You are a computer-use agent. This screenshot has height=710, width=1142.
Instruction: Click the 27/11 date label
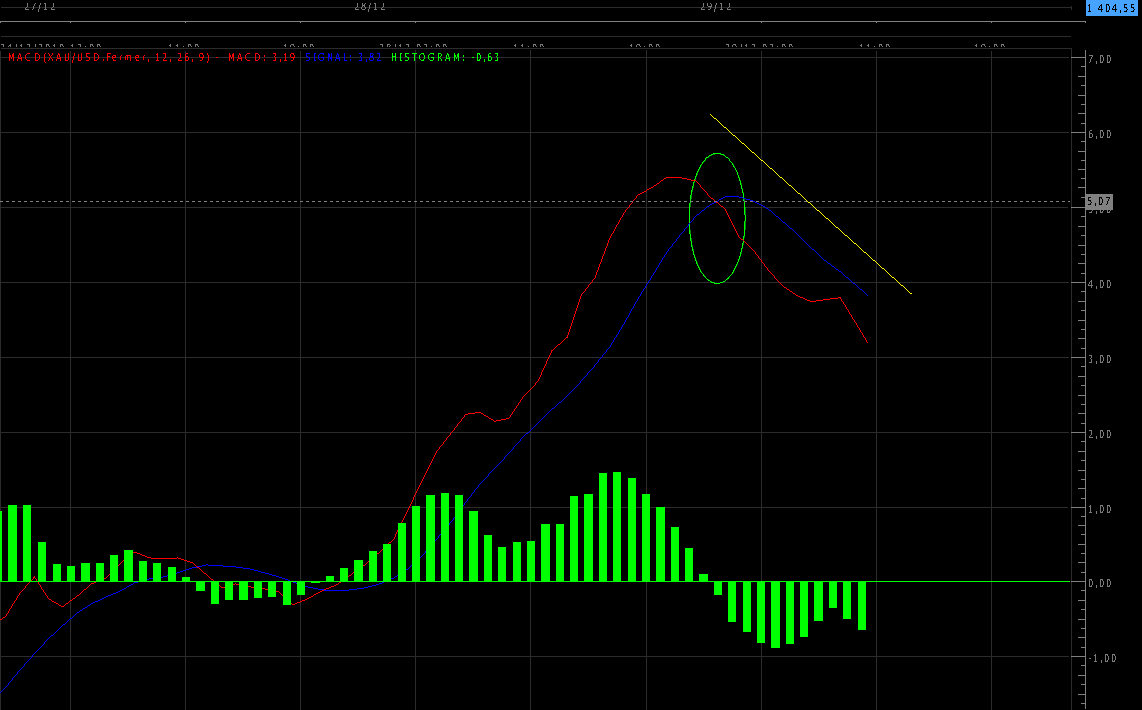[40, 6]
